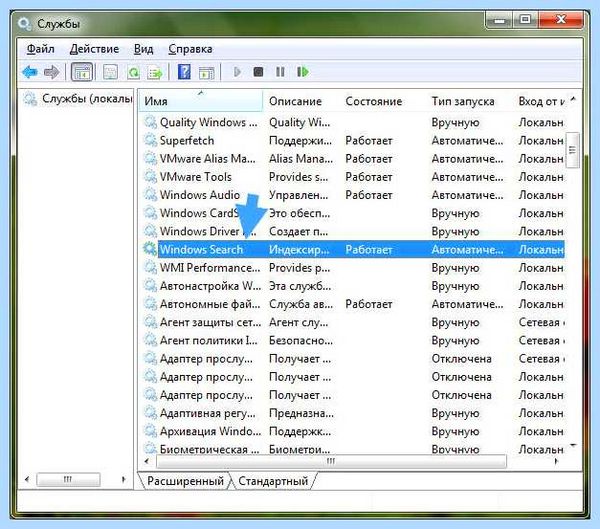Select the Quality Windows service row
This screenshot has width=600, height=529.
354,122
